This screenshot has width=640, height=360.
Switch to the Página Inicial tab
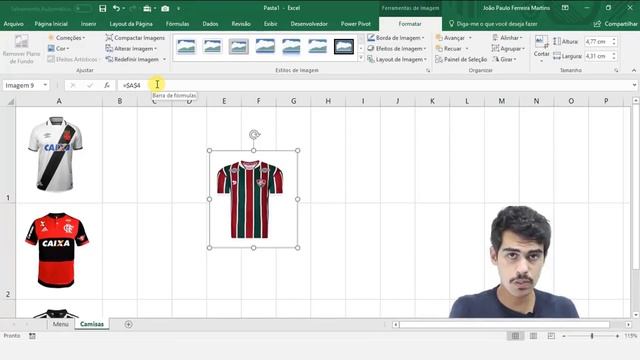coord(51,24)
